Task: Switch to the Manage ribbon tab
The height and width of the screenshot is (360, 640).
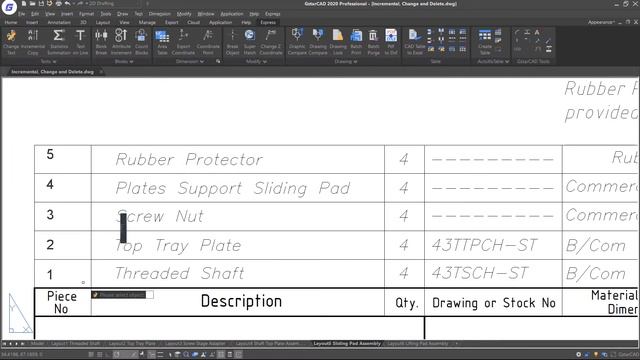Action: pos(147,22)
